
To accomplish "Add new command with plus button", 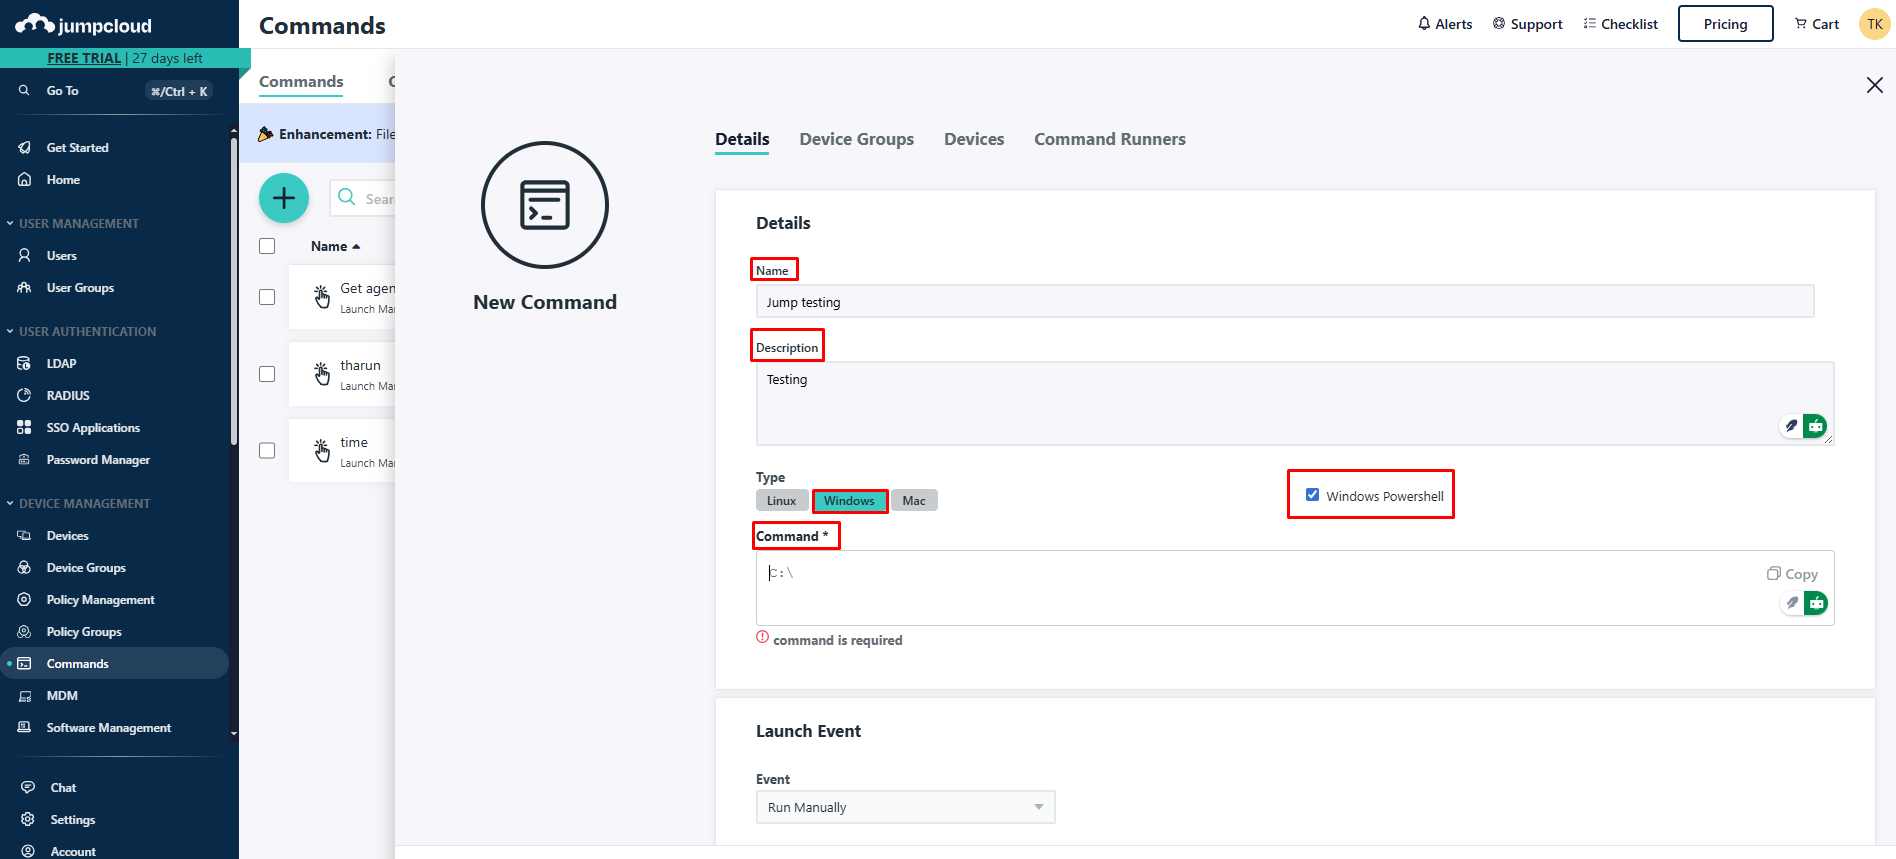I will tap(284, 198).
